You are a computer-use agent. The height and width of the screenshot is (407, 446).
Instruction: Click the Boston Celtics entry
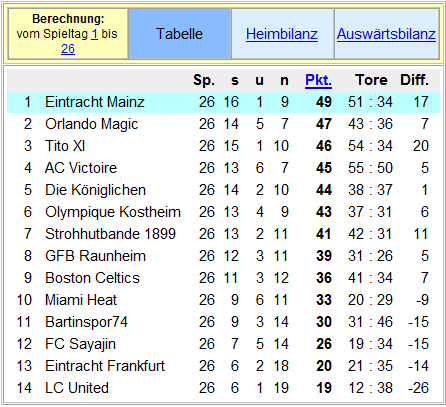coord(92,278)
